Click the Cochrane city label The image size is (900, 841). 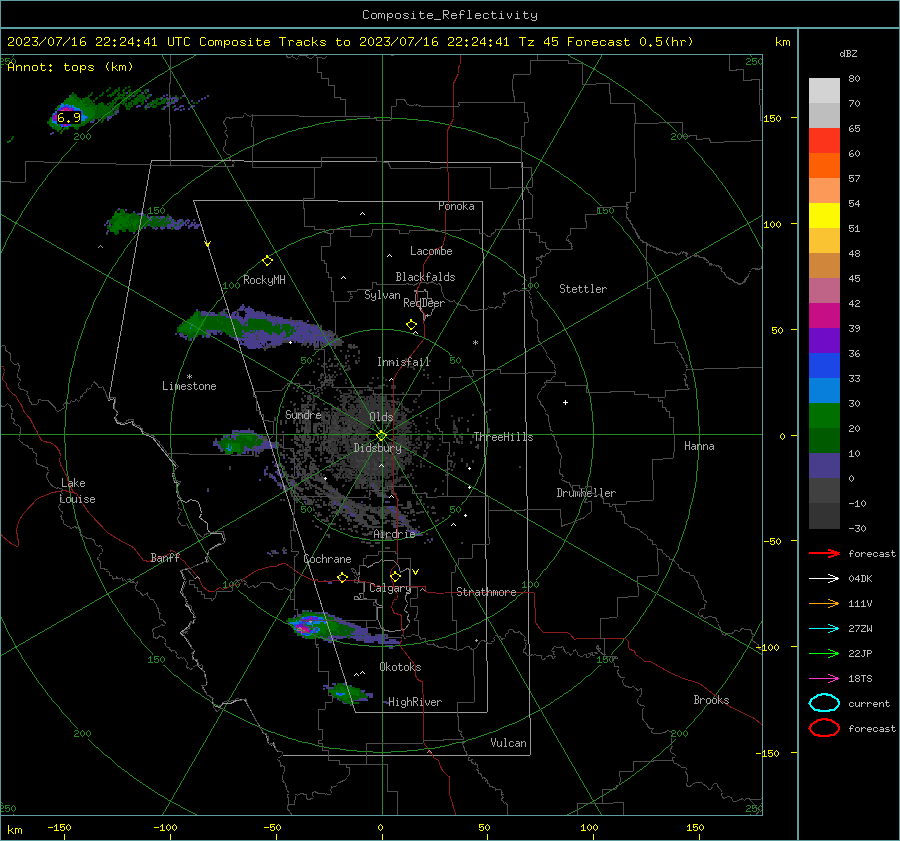[327, 559]
